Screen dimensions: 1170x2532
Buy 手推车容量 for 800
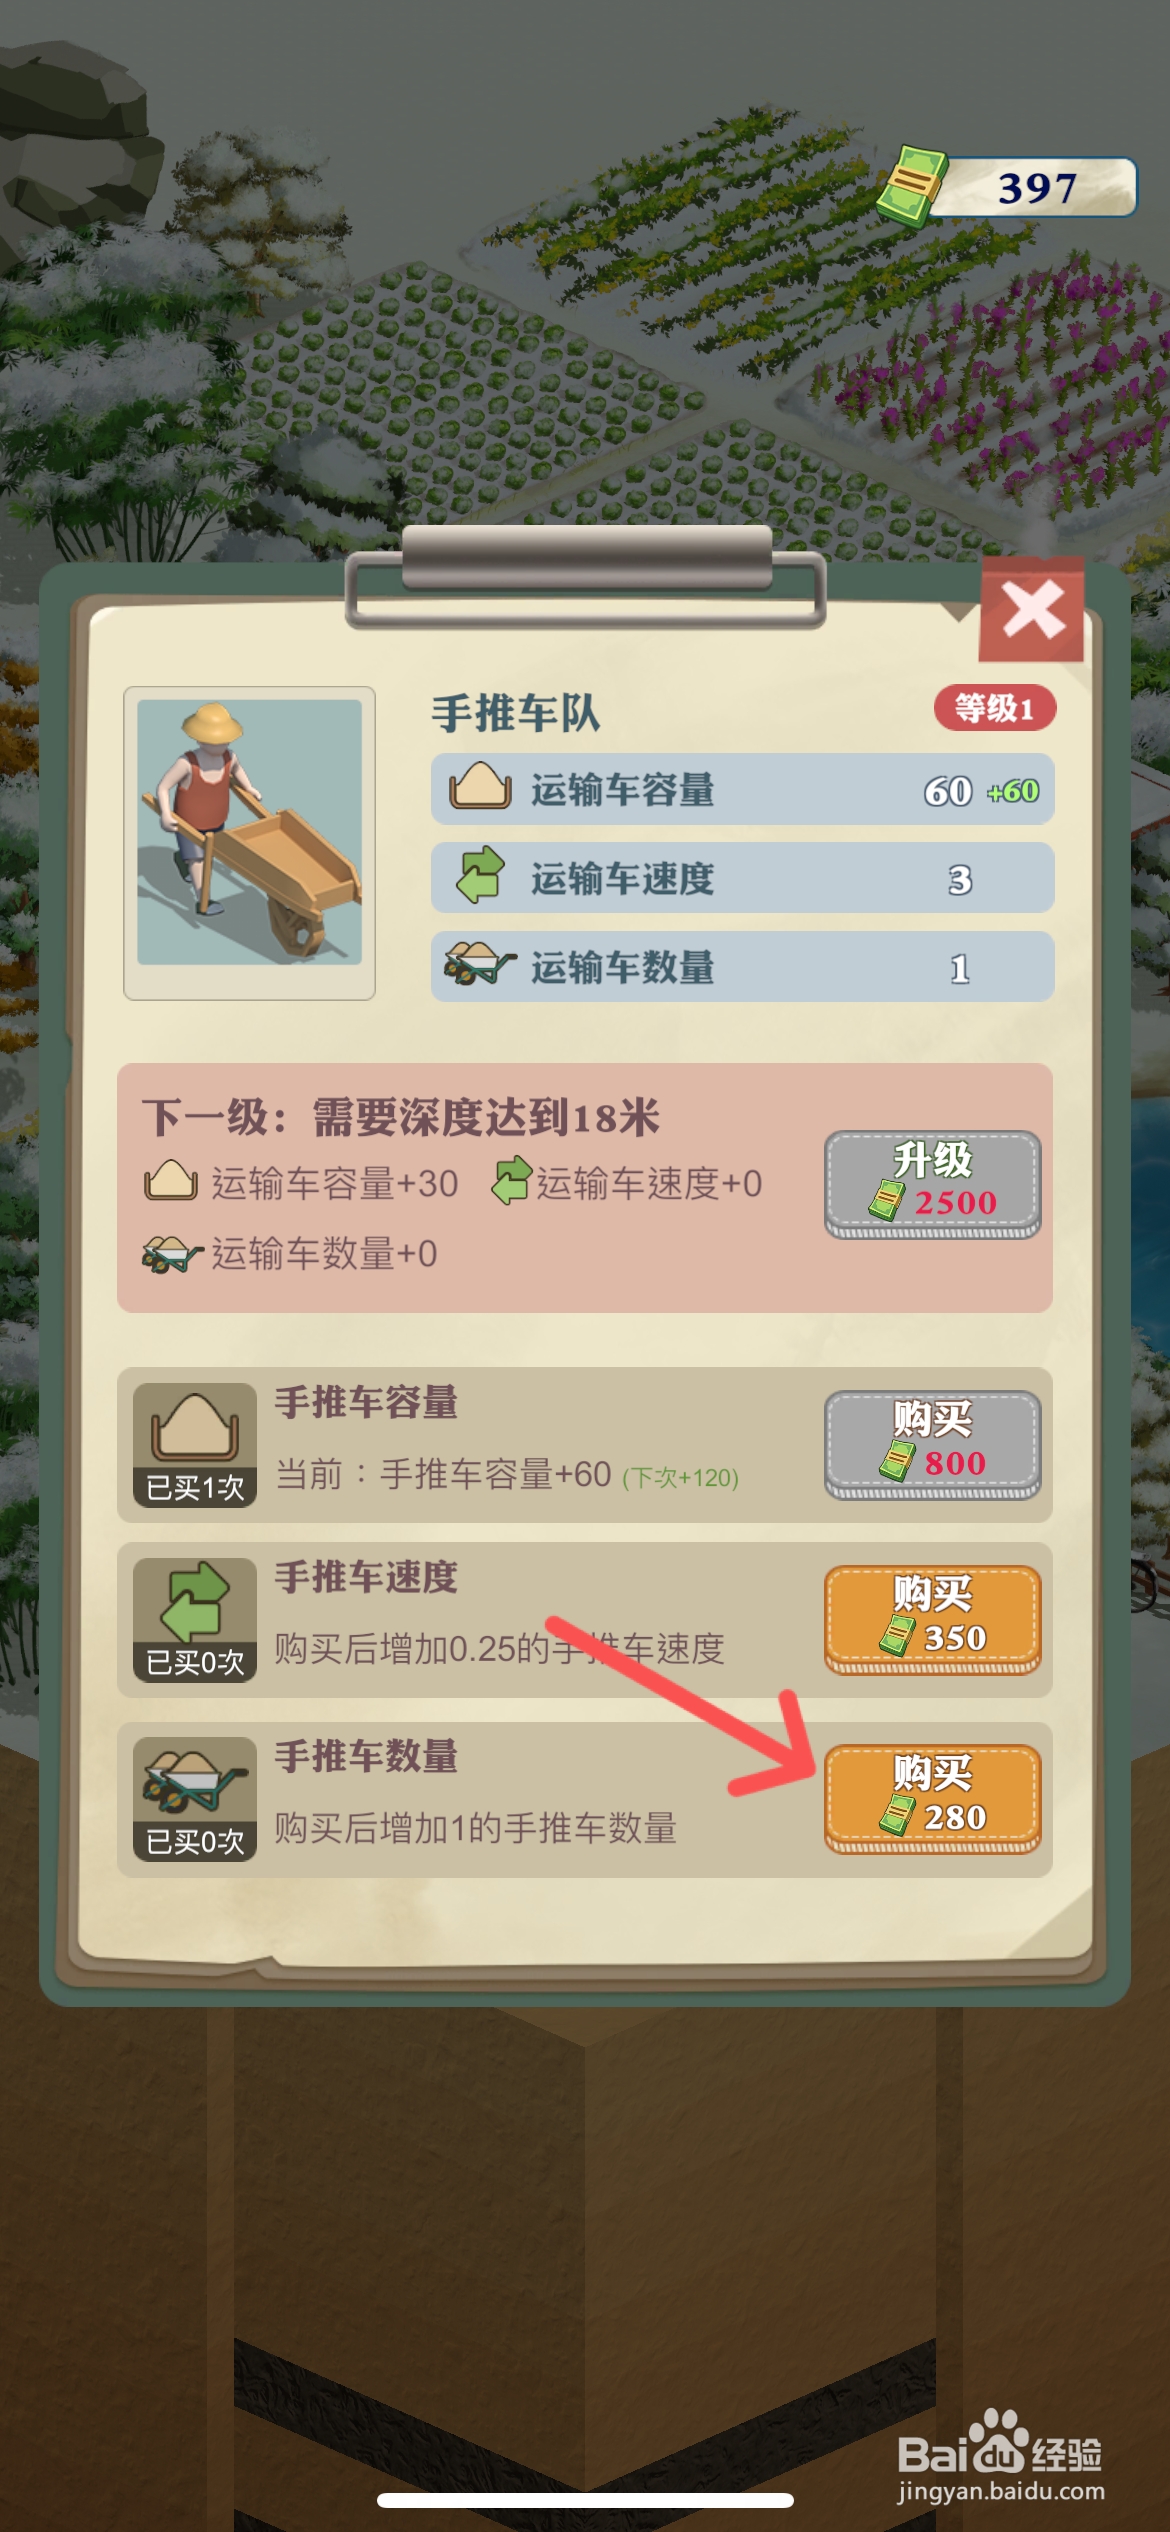(x=932, y=1444)
